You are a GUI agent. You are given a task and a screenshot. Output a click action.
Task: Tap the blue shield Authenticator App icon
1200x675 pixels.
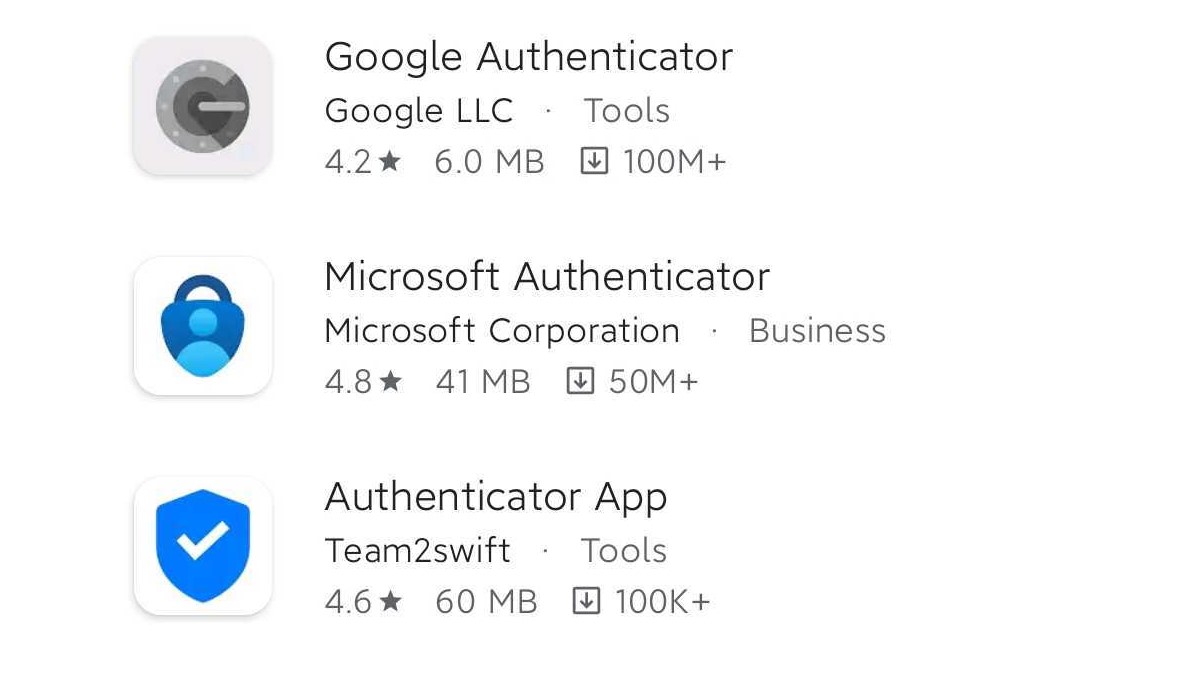pyautogui.click(x=202, y=546)
